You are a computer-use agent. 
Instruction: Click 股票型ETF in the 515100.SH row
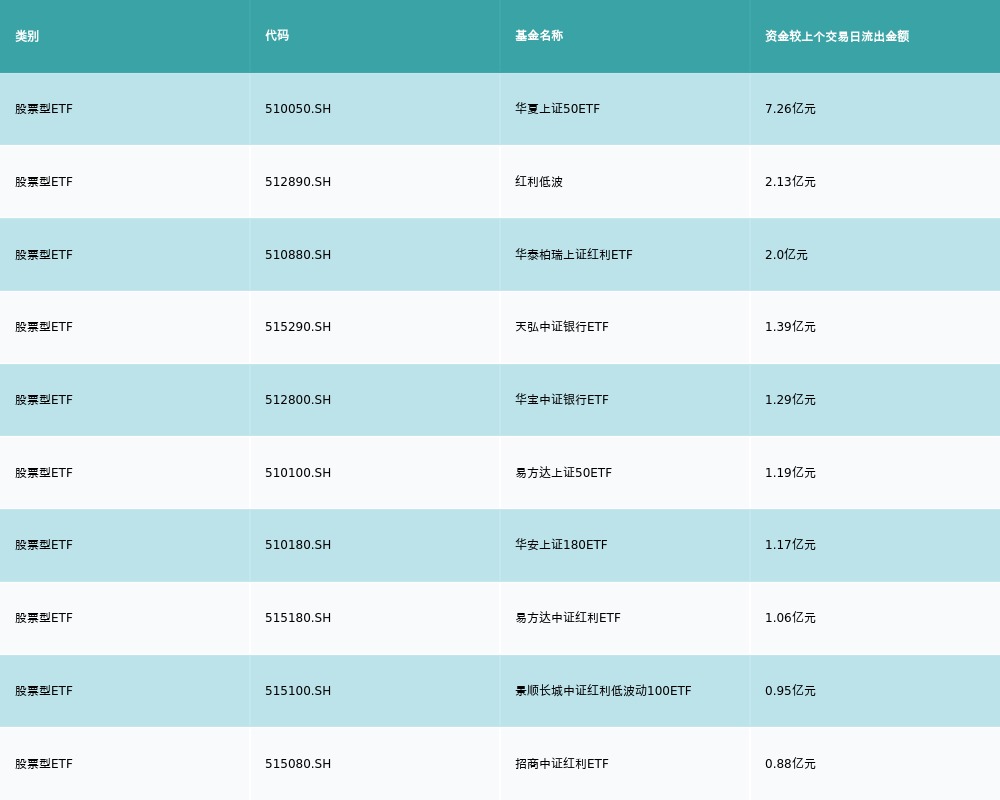[44, 691]
